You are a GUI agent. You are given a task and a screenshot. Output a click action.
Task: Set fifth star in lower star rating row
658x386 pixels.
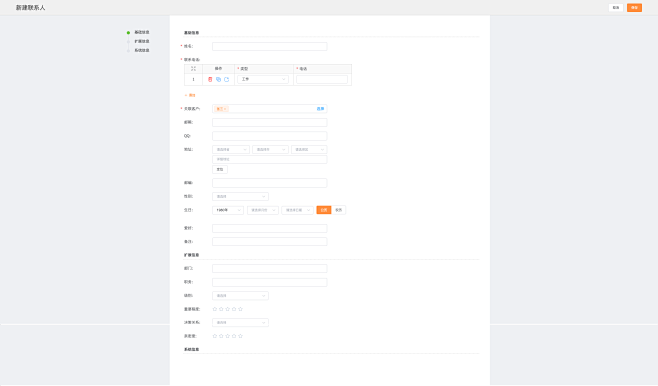click(240, 336)
